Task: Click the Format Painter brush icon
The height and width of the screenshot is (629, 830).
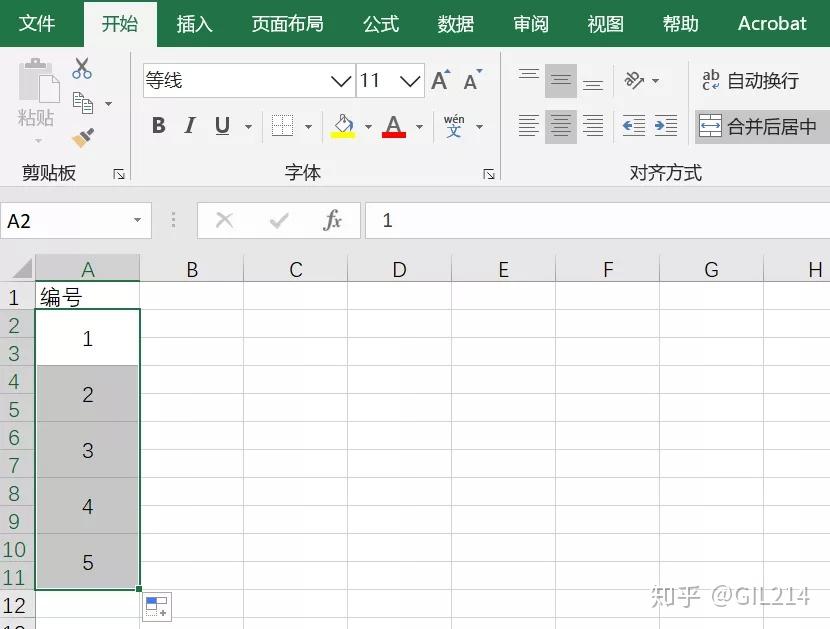Action: (x=83, y=138)
